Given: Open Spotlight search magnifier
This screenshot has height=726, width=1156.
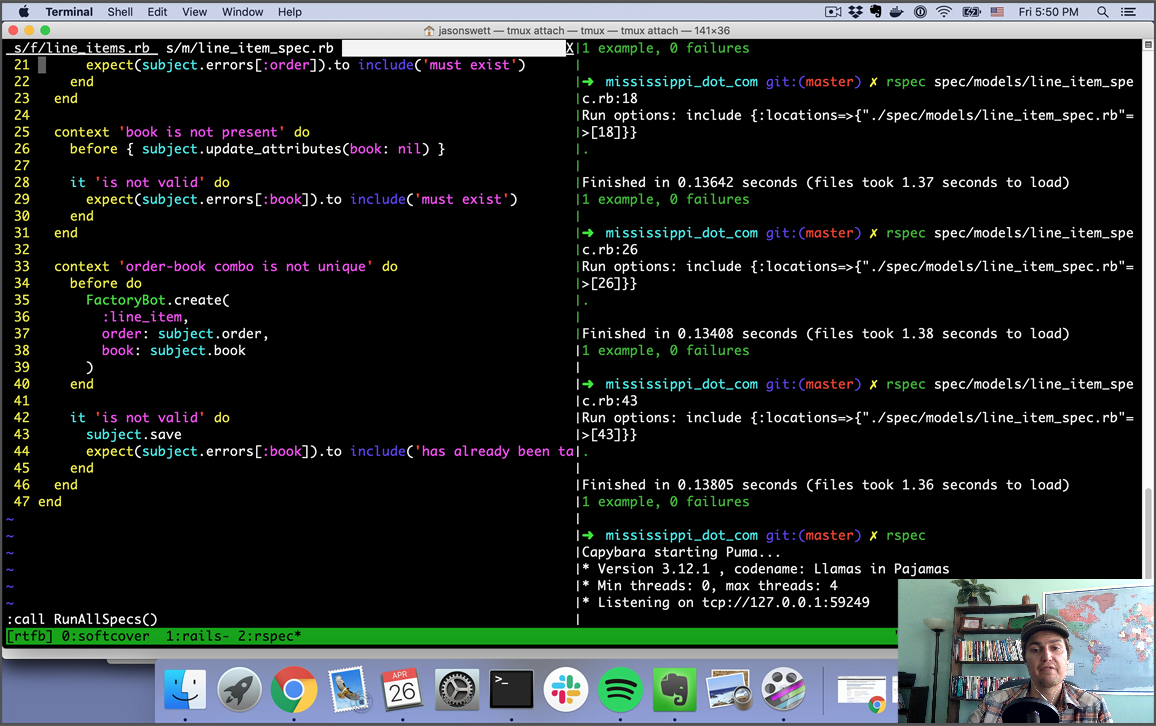Looking at the screenshot, I should [x=1103, y=12].
